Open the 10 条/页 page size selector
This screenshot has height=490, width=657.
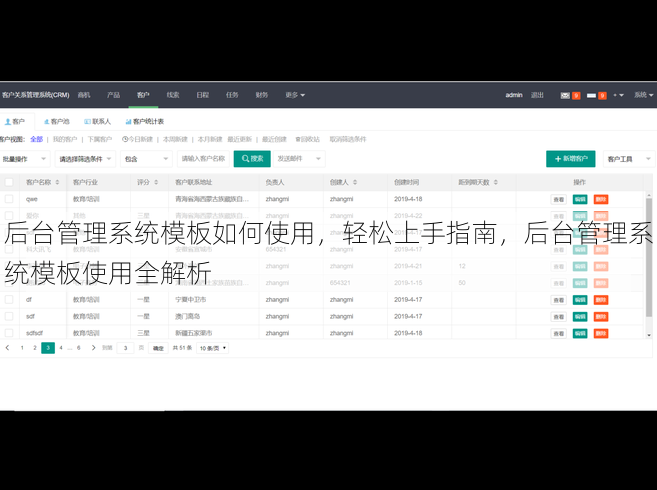coord(212,348)
